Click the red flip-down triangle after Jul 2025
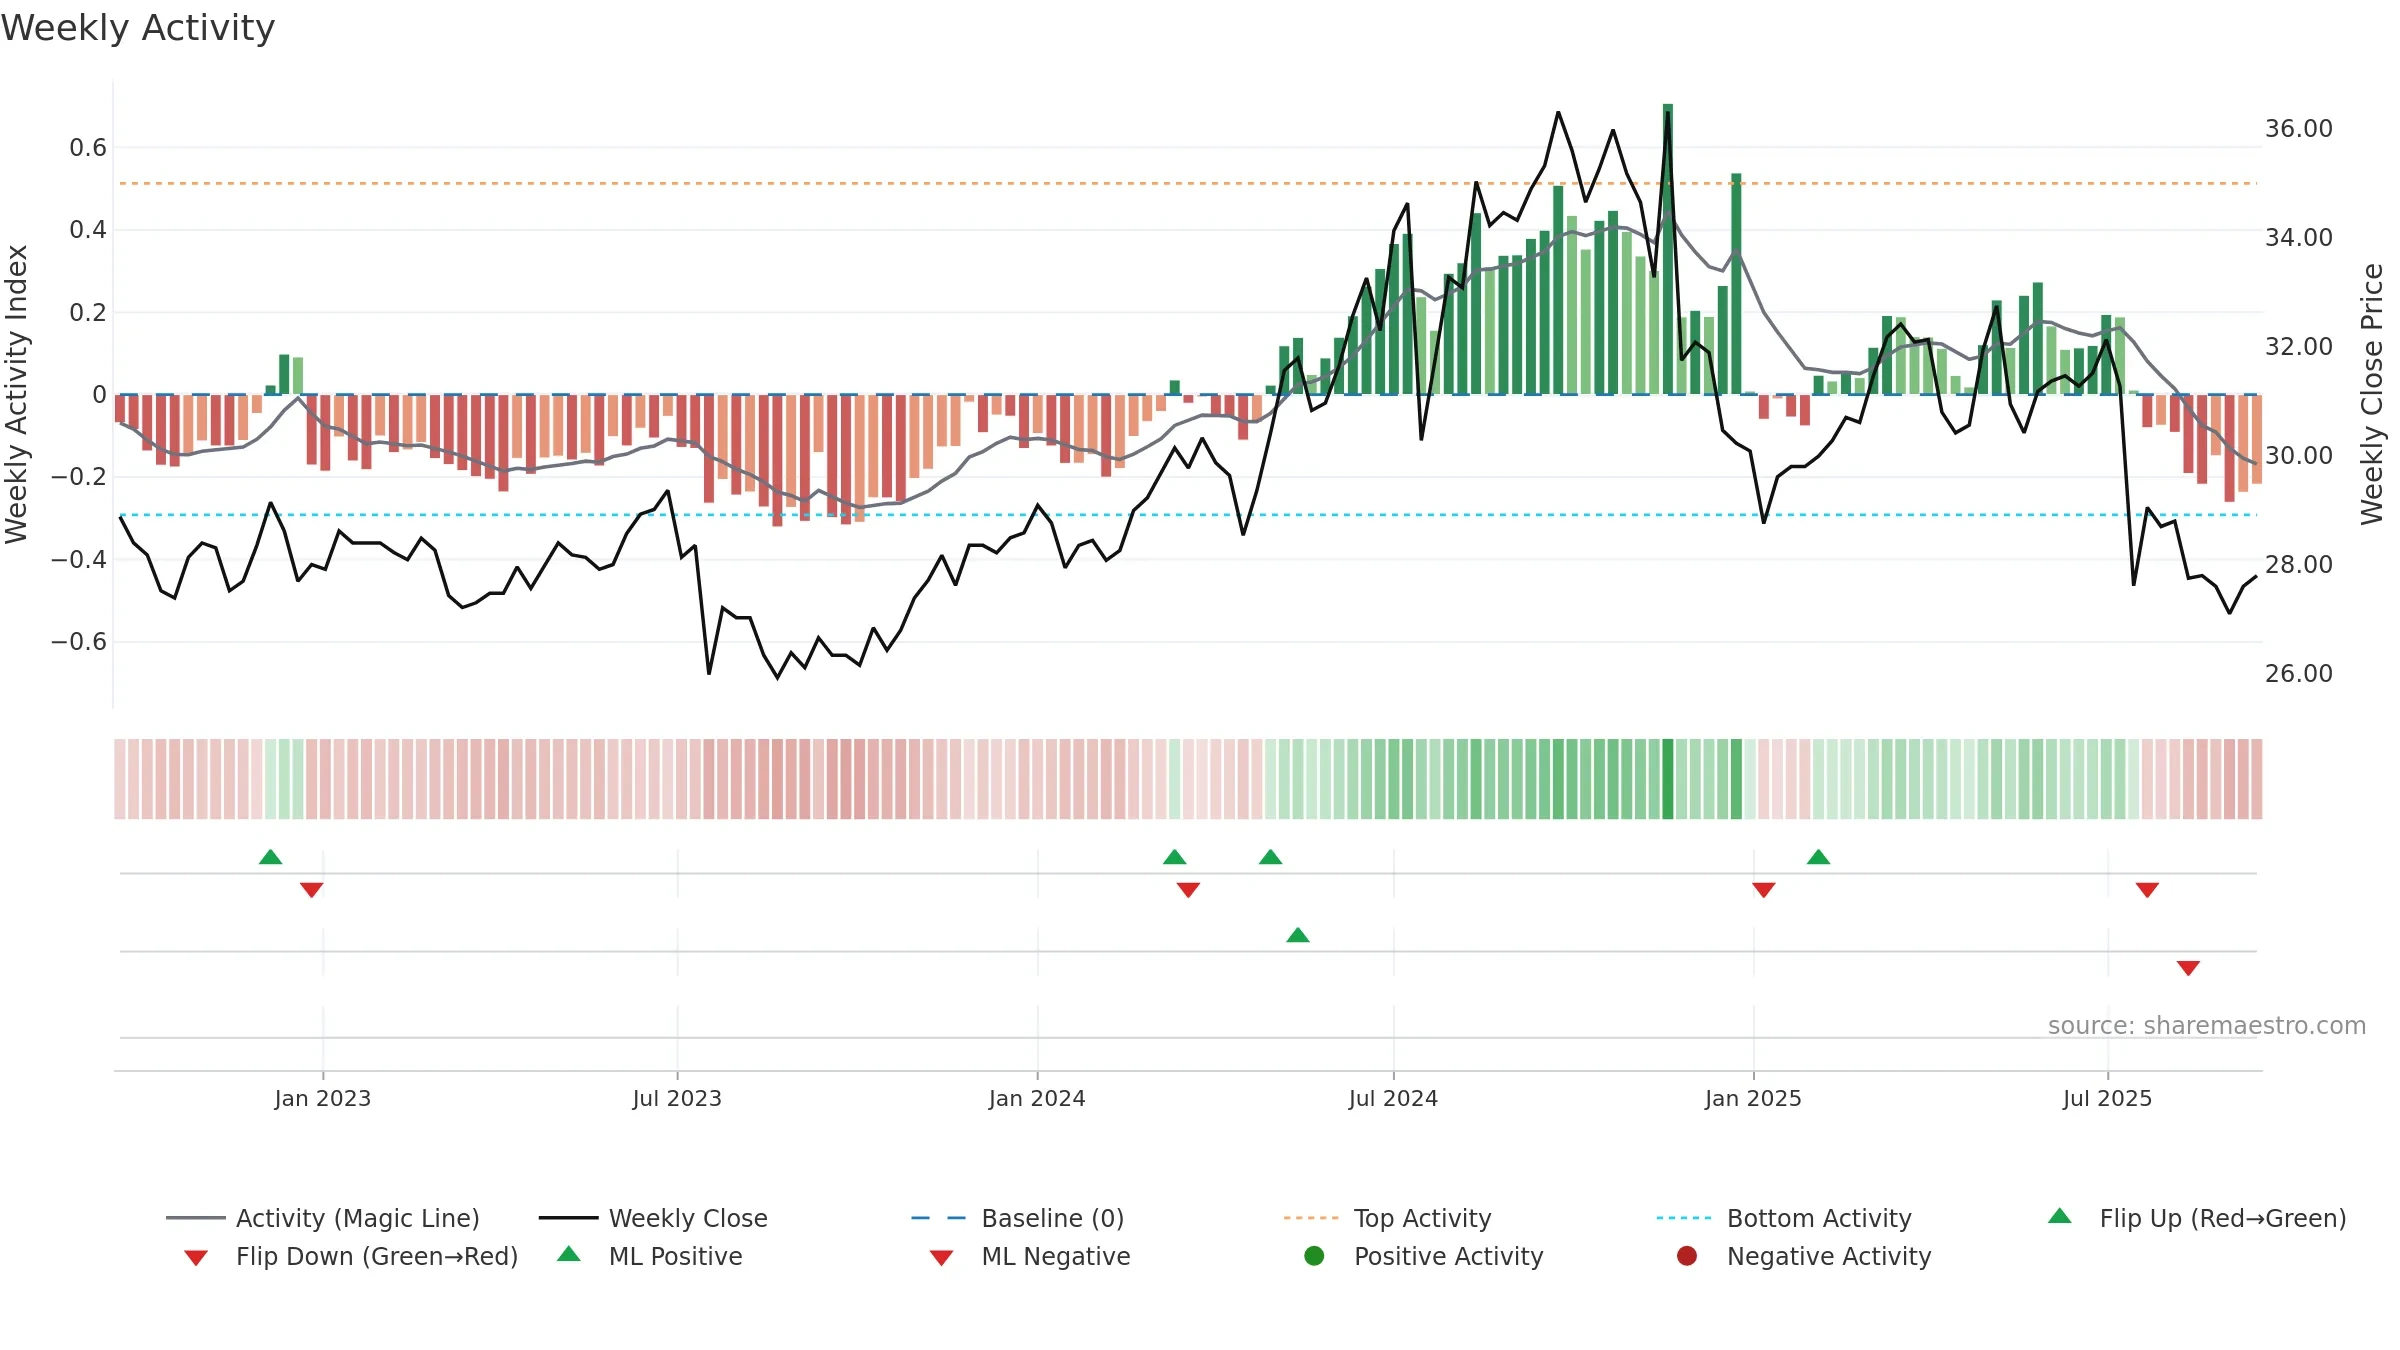This screenshot has height=1350, width=2400. pyautogui.click(x=2147, y=890)
